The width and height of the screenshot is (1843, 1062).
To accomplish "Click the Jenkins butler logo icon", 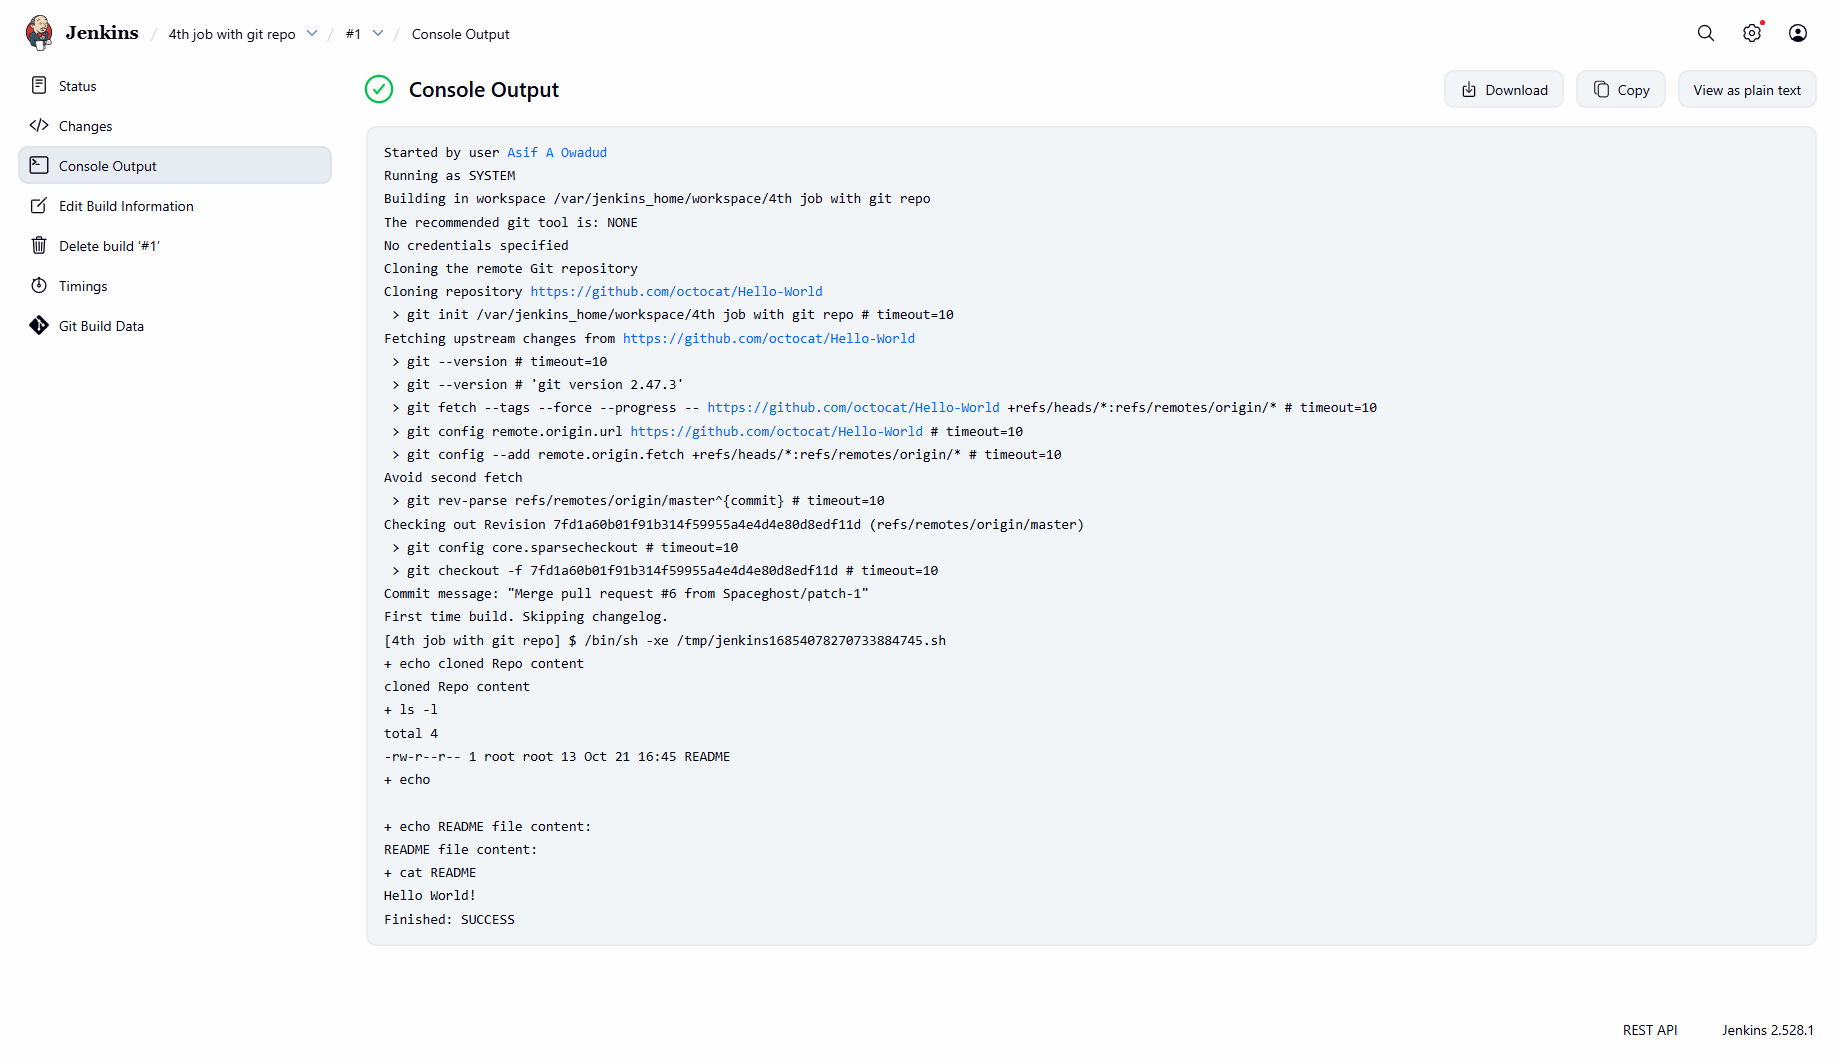I will (x=39, y=33).
